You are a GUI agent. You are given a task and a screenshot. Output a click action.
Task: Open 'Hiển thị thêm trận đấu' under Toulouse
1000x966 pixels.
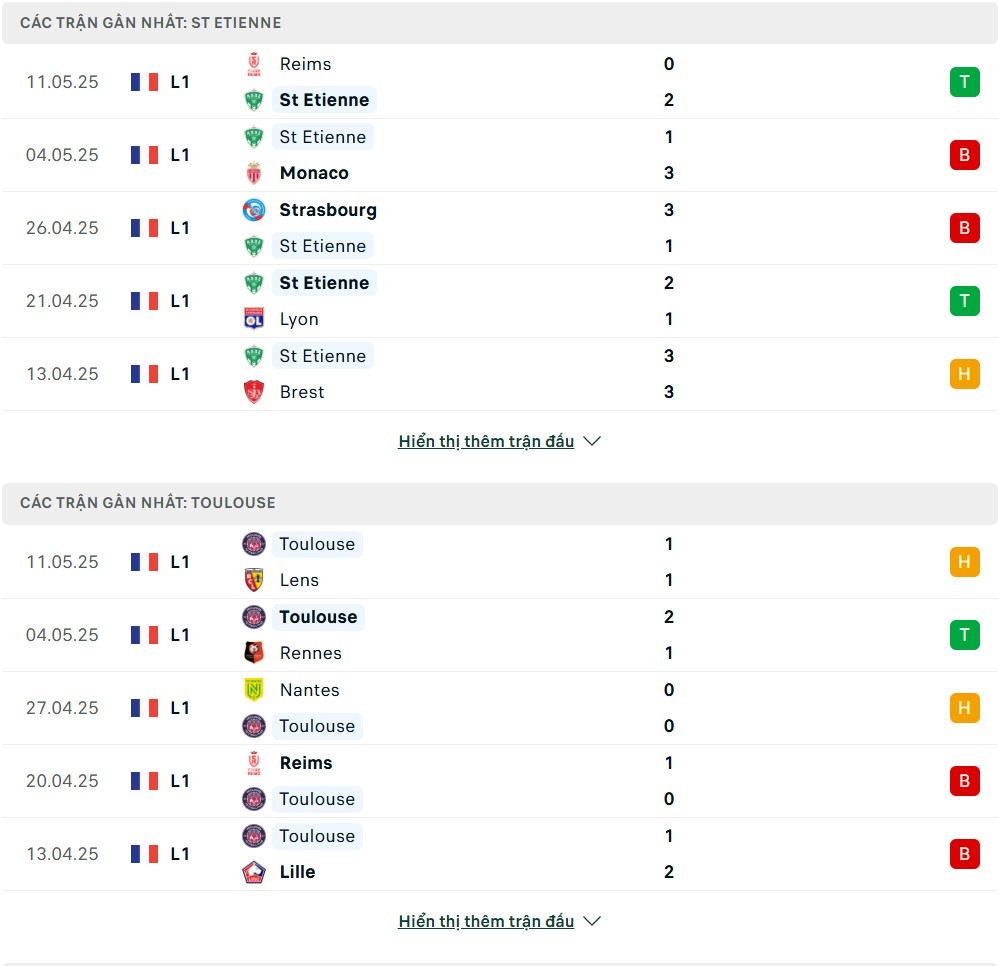click(486, 921)
